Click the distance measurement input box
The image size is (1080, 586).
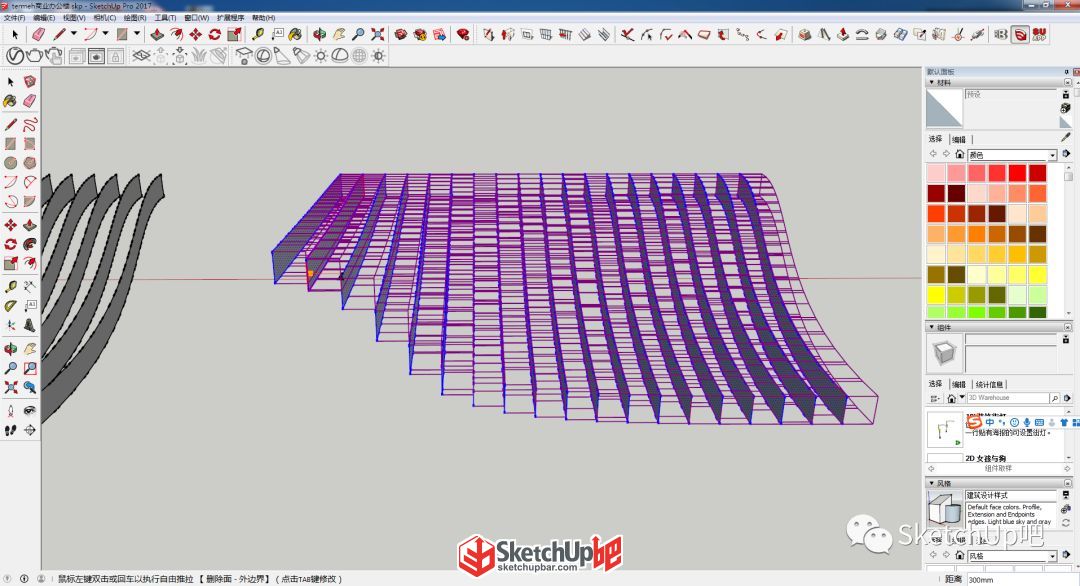tap(1023, 580)
